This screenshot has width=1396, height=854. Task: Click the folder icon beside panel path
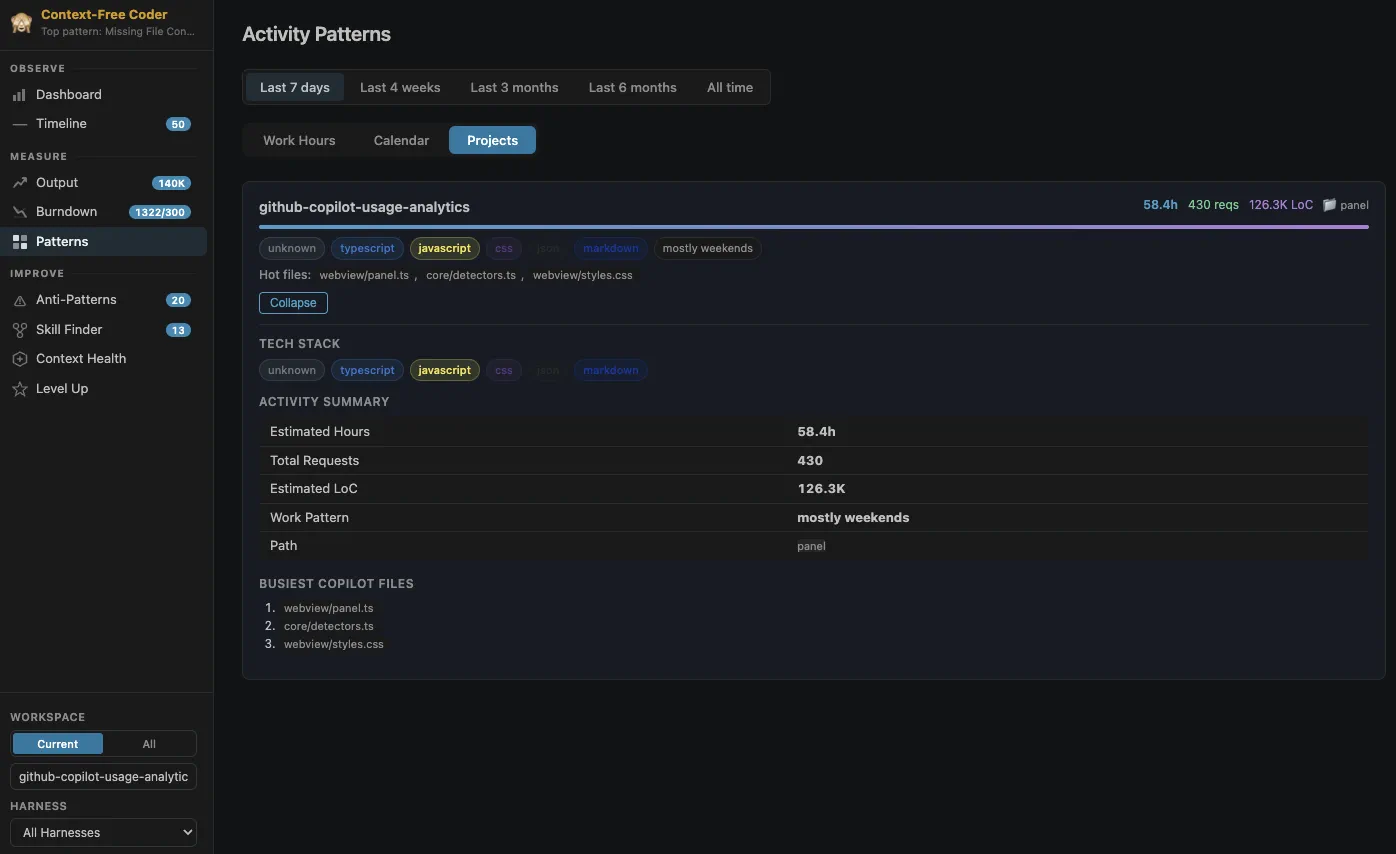pyautogui.click(x=1329, y=205)
